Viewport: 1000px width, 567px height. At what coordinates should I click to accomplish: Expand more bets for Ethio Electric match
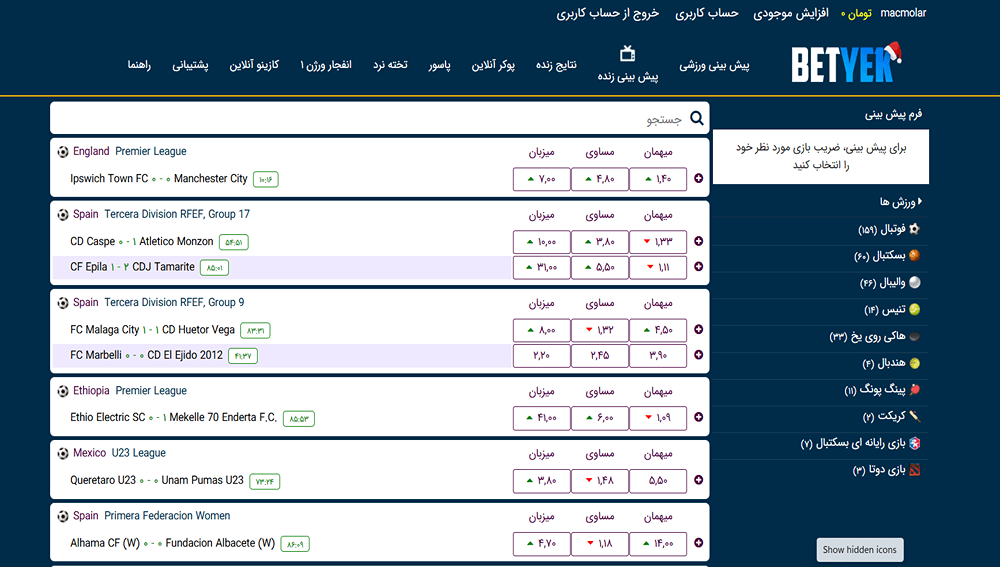tap(698, 417)
